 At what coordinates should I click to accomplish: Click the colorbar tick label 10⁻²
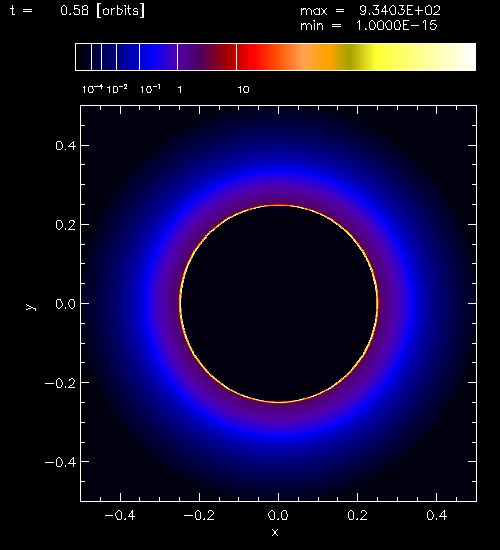117,89
